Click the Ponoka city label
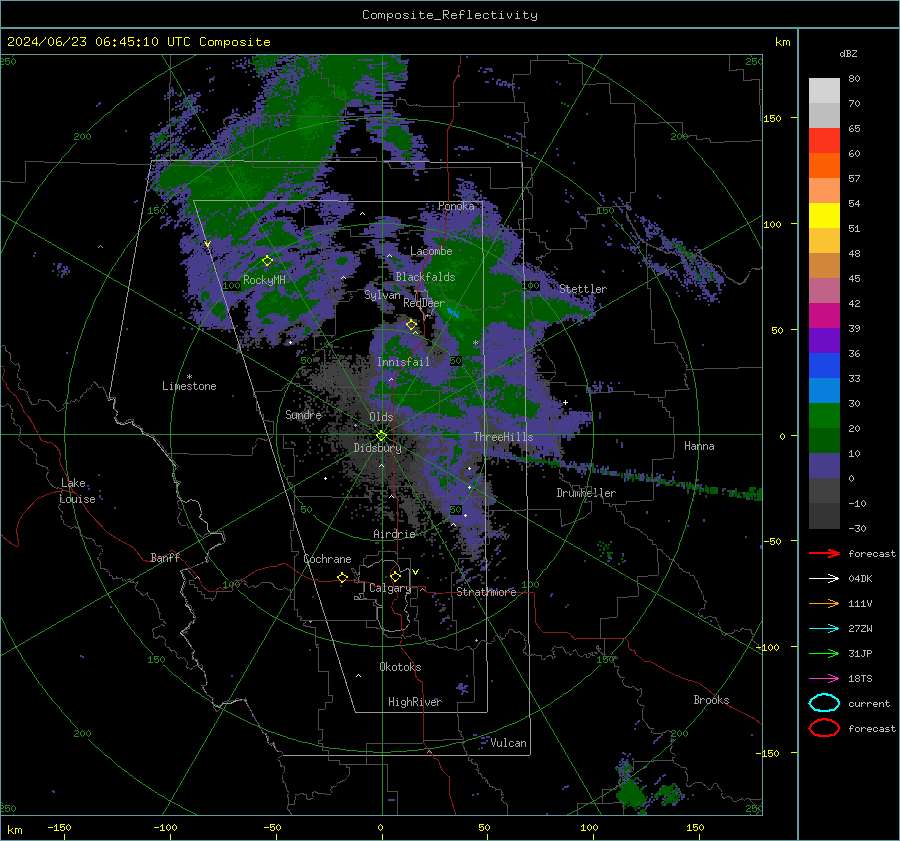 click(456, 206)
